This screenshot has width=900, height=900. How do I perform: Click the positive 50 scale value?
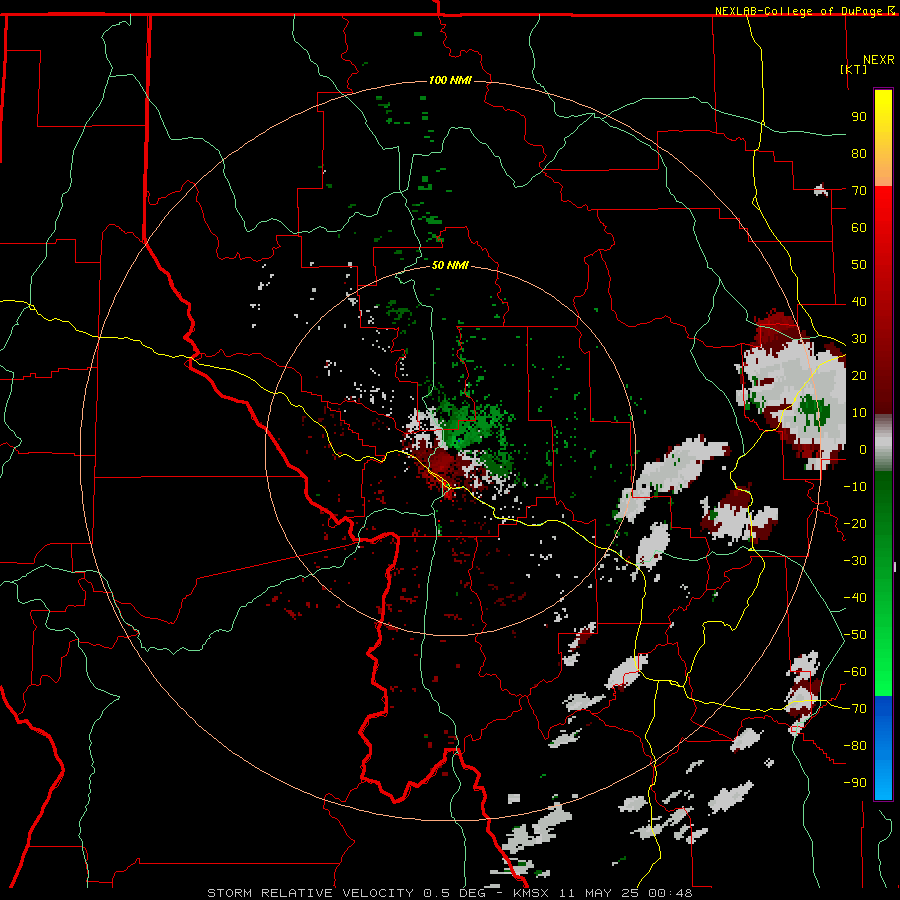(859, 265)
